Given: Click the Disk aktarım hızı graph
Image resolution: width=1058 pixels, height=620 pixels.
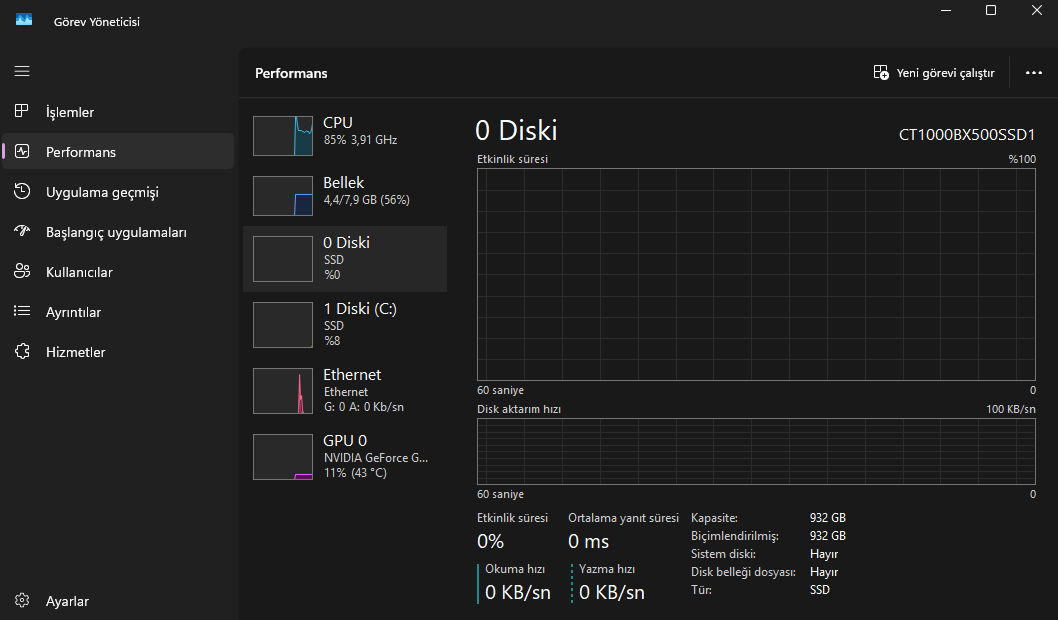Looking at the screenshot, I should [x=756, y=451].
